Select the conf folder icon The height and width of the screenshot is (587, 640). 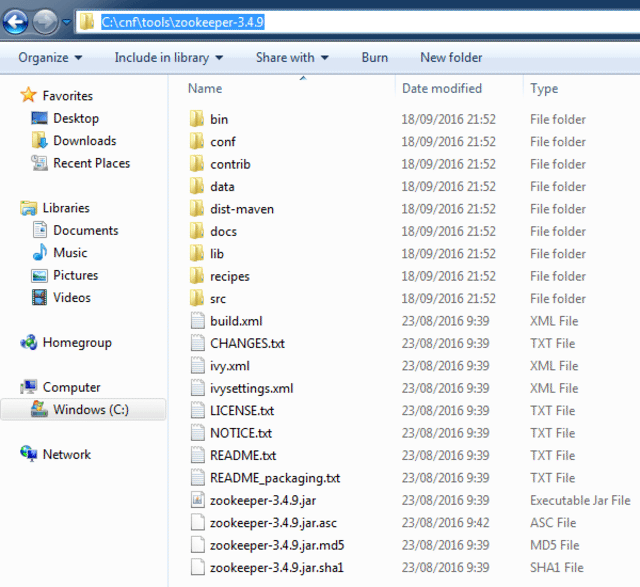pyautogui.click(x=197, y=141)
